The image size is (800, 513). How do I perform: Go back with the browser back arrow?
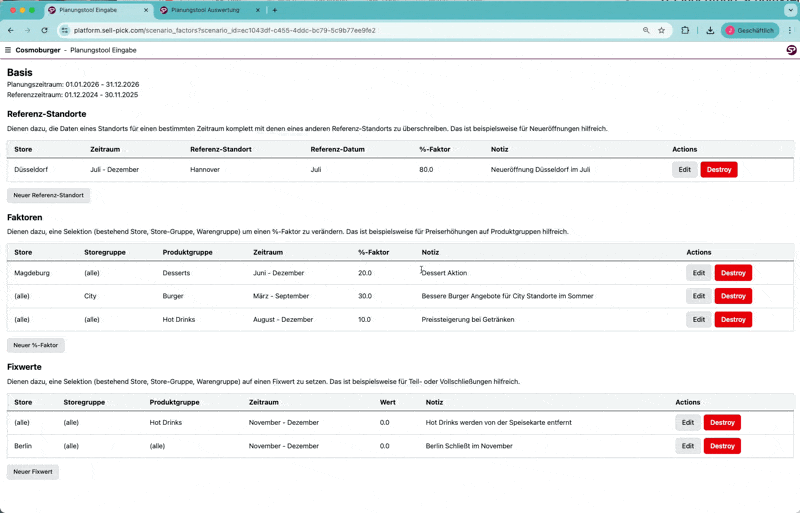tap(11, 31)
